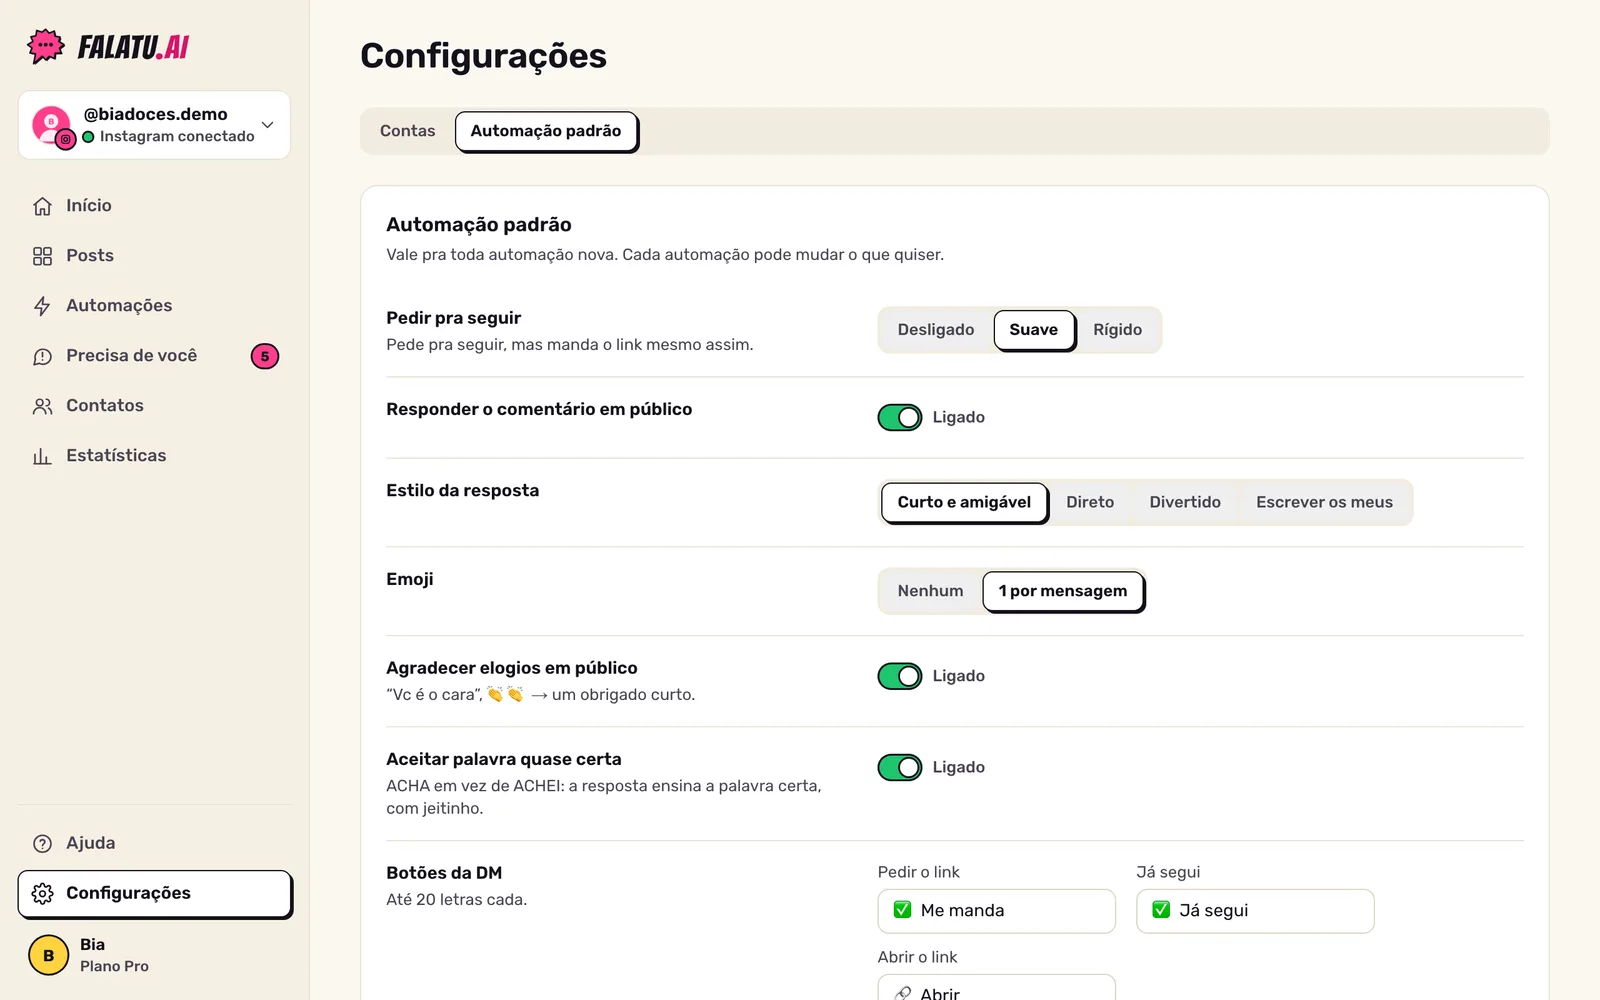Set Pedir pra seguir to Suave
The height and width of the screenshot is (1000, 1600).
pyautogui.click(x=1034, y=330)
